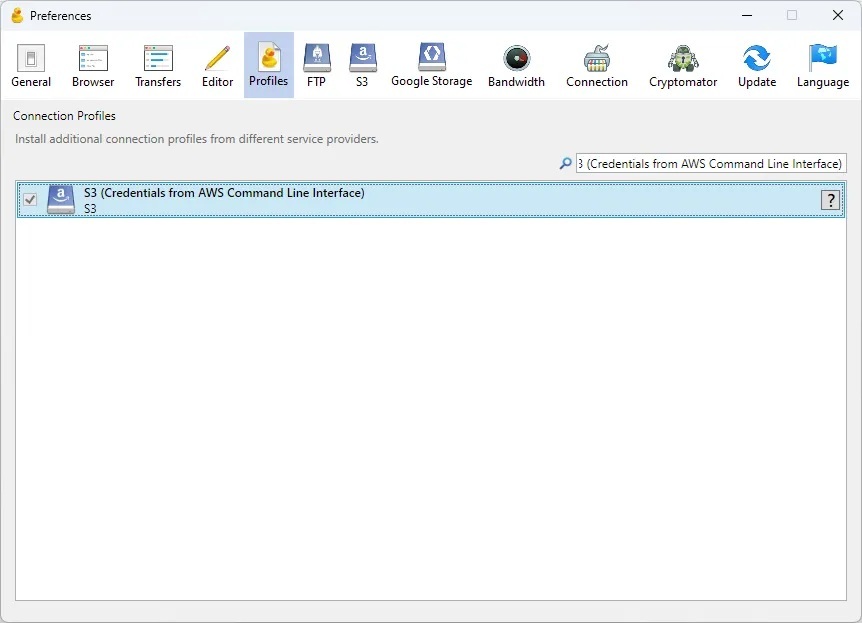Click the profile search text field
Viewport: 862px width, 623px height.
point(711,163)
